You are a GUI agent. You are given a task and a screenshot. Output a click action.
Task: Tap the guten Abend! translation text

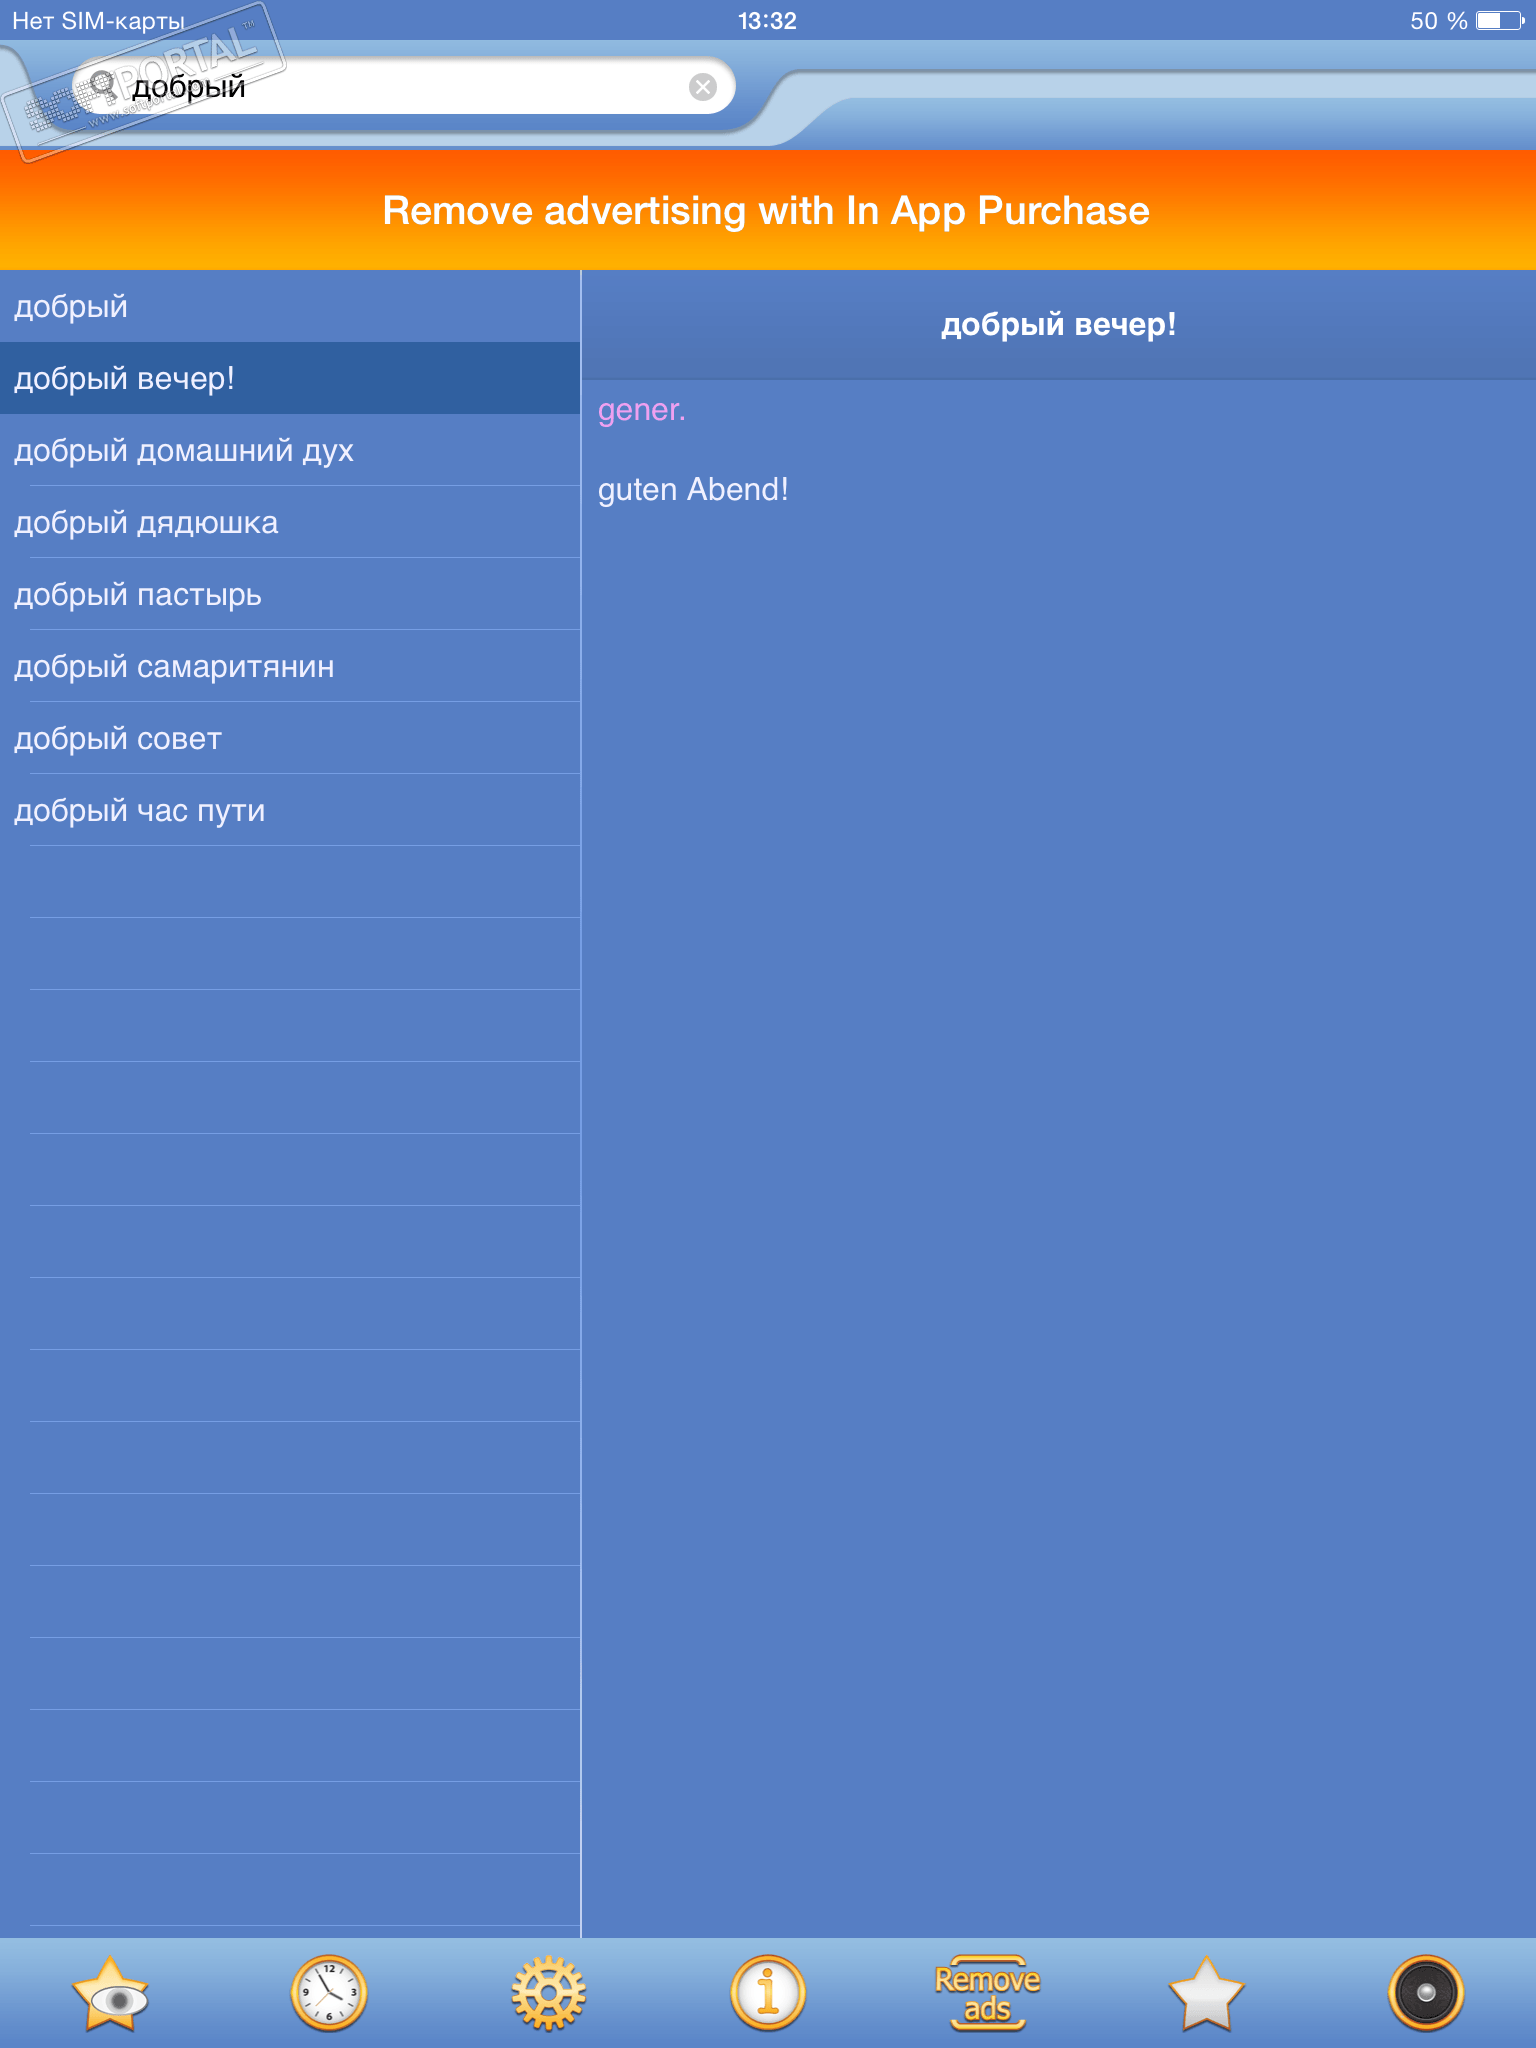[693, 489]
